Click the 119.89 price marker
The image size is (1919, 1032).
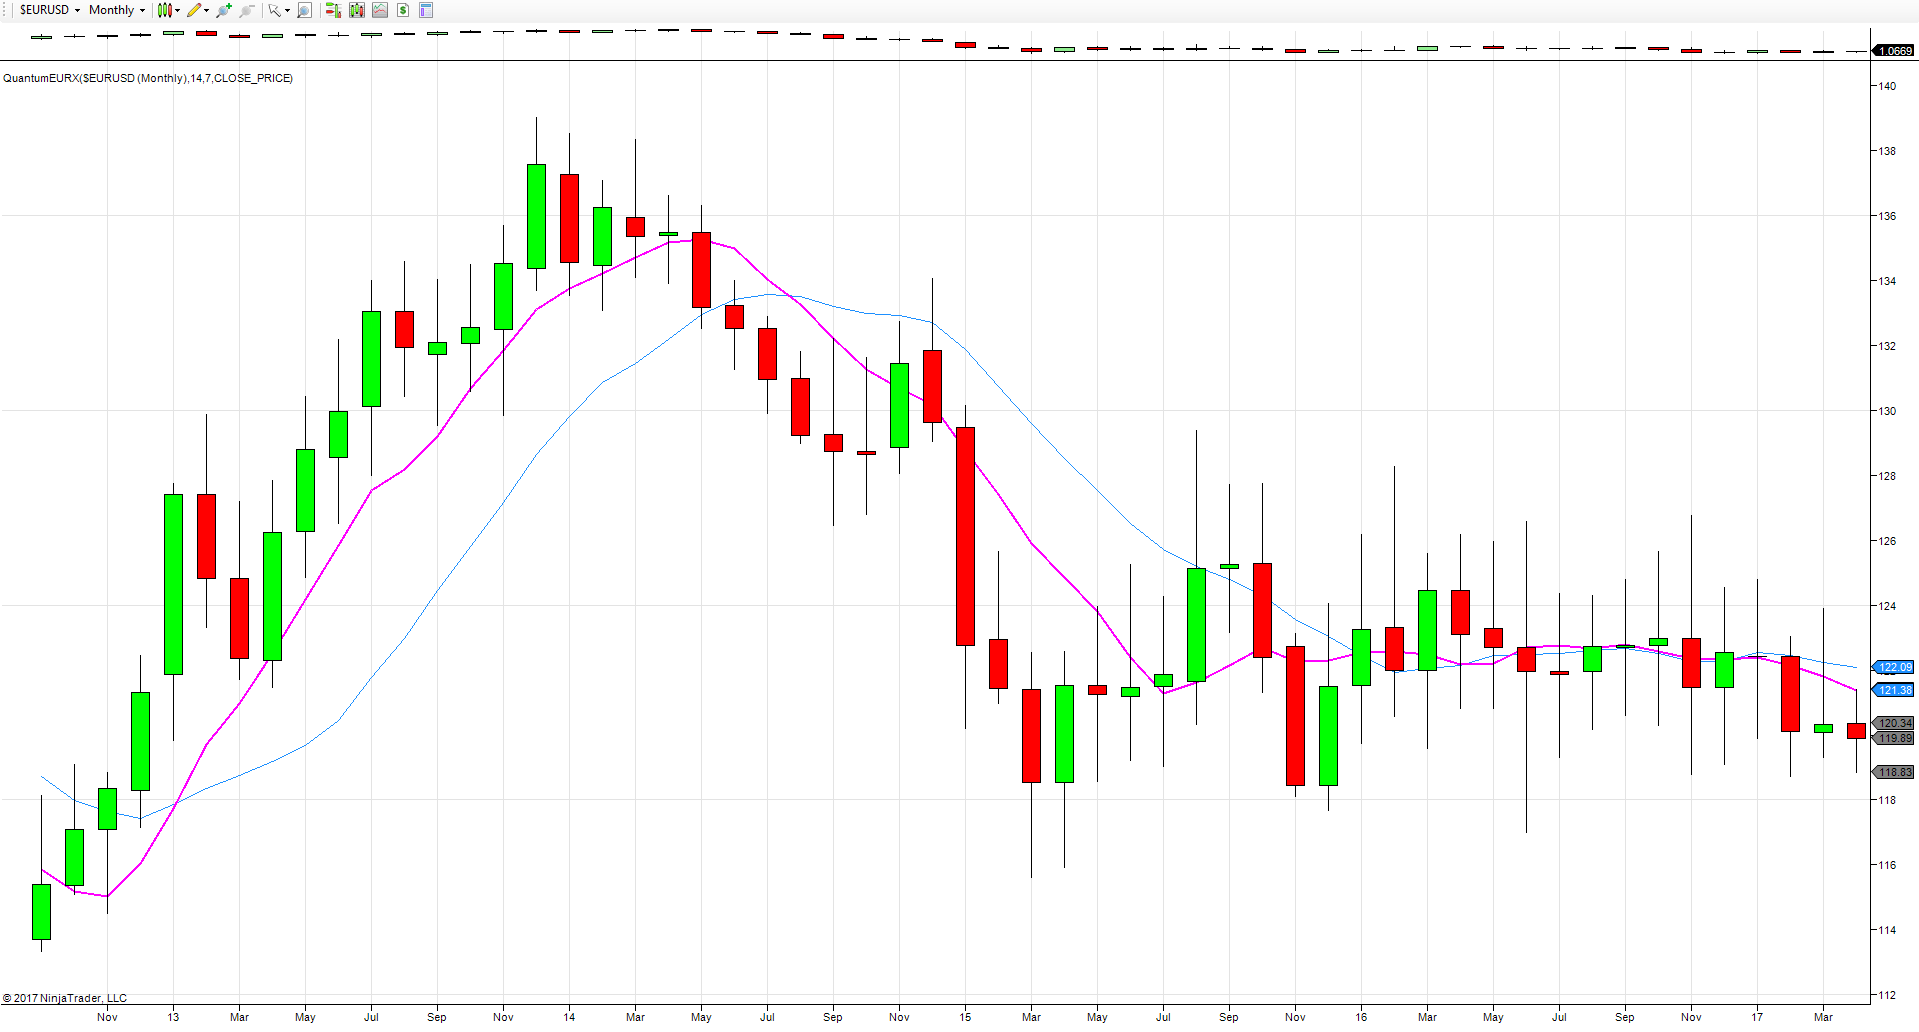1894,738
